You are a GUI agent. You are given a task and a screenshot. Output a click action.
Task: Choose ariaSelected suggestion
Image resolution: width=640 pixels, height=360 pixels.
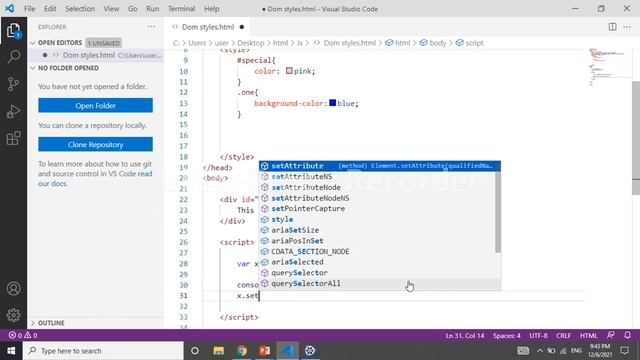377,262
